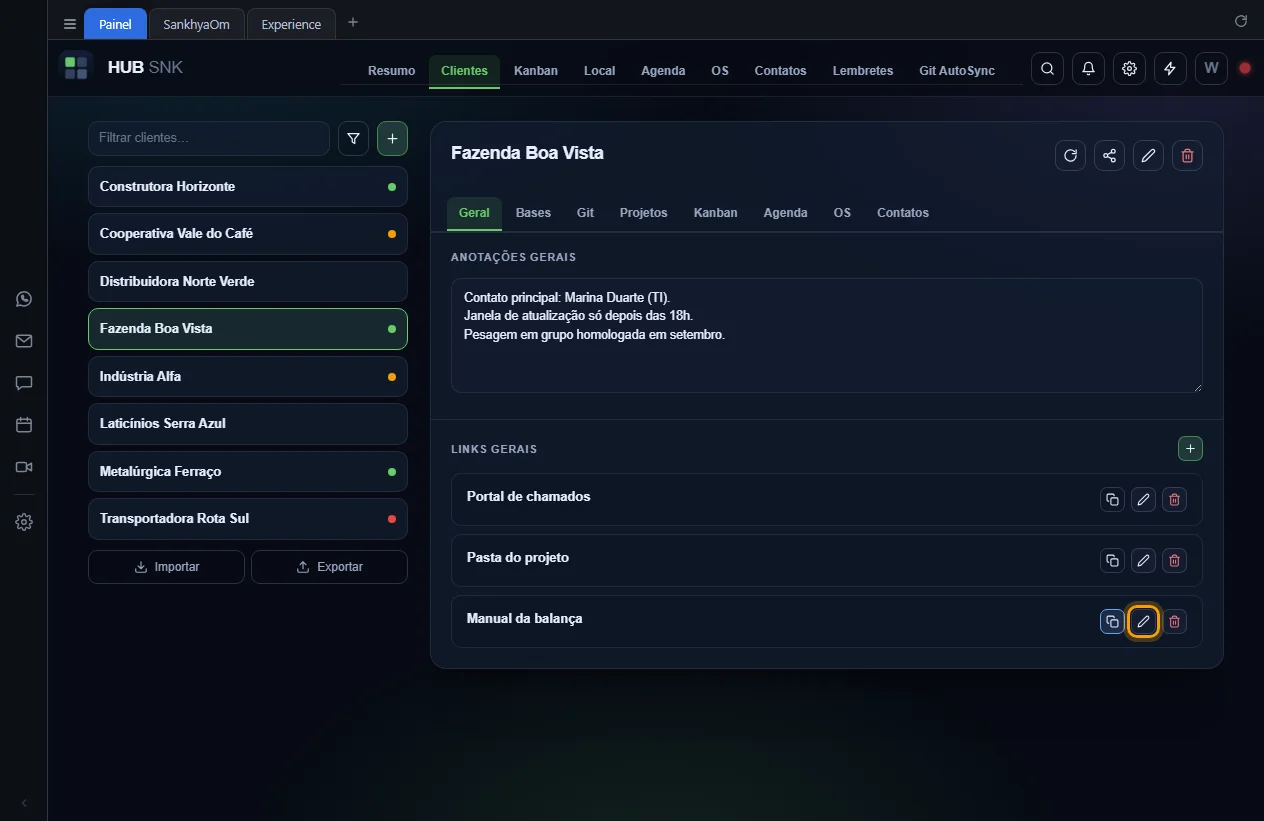Select the Contatos client tab

point(903,213)
